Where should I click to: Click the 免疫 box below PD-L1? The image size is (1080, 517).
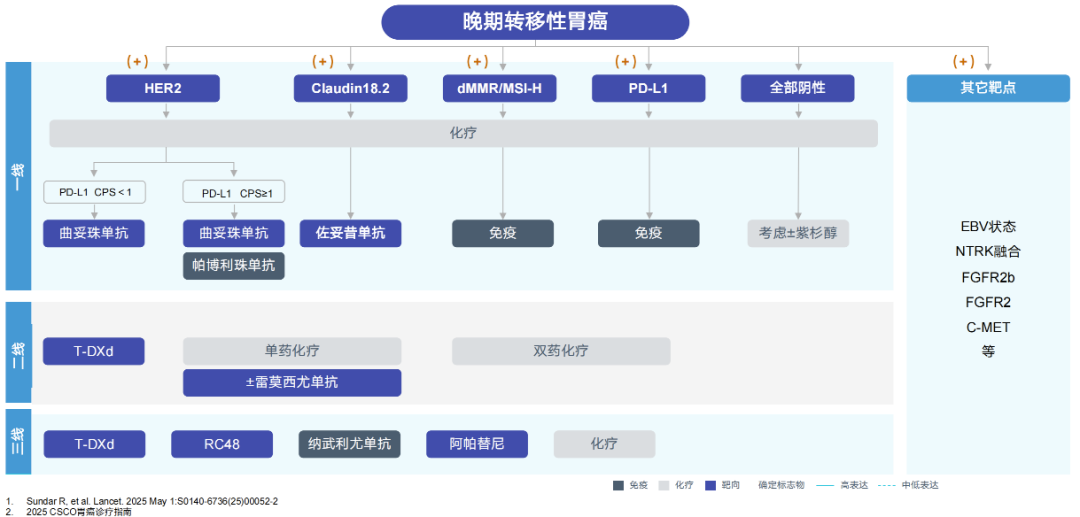point(649,234)
